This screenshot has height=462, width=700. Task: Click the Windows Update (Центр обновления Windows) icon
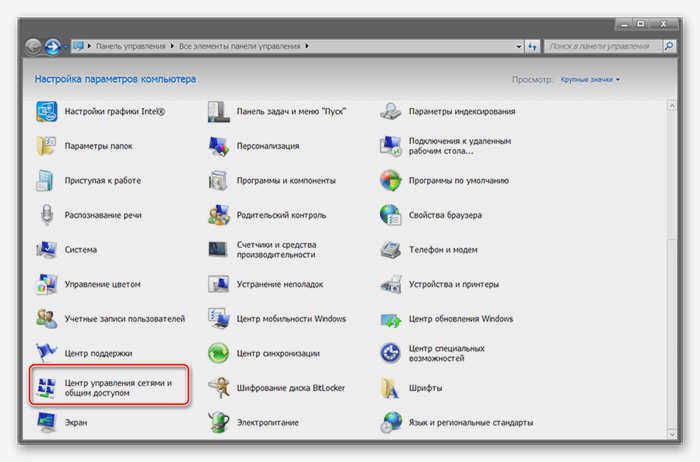point(391,319)
